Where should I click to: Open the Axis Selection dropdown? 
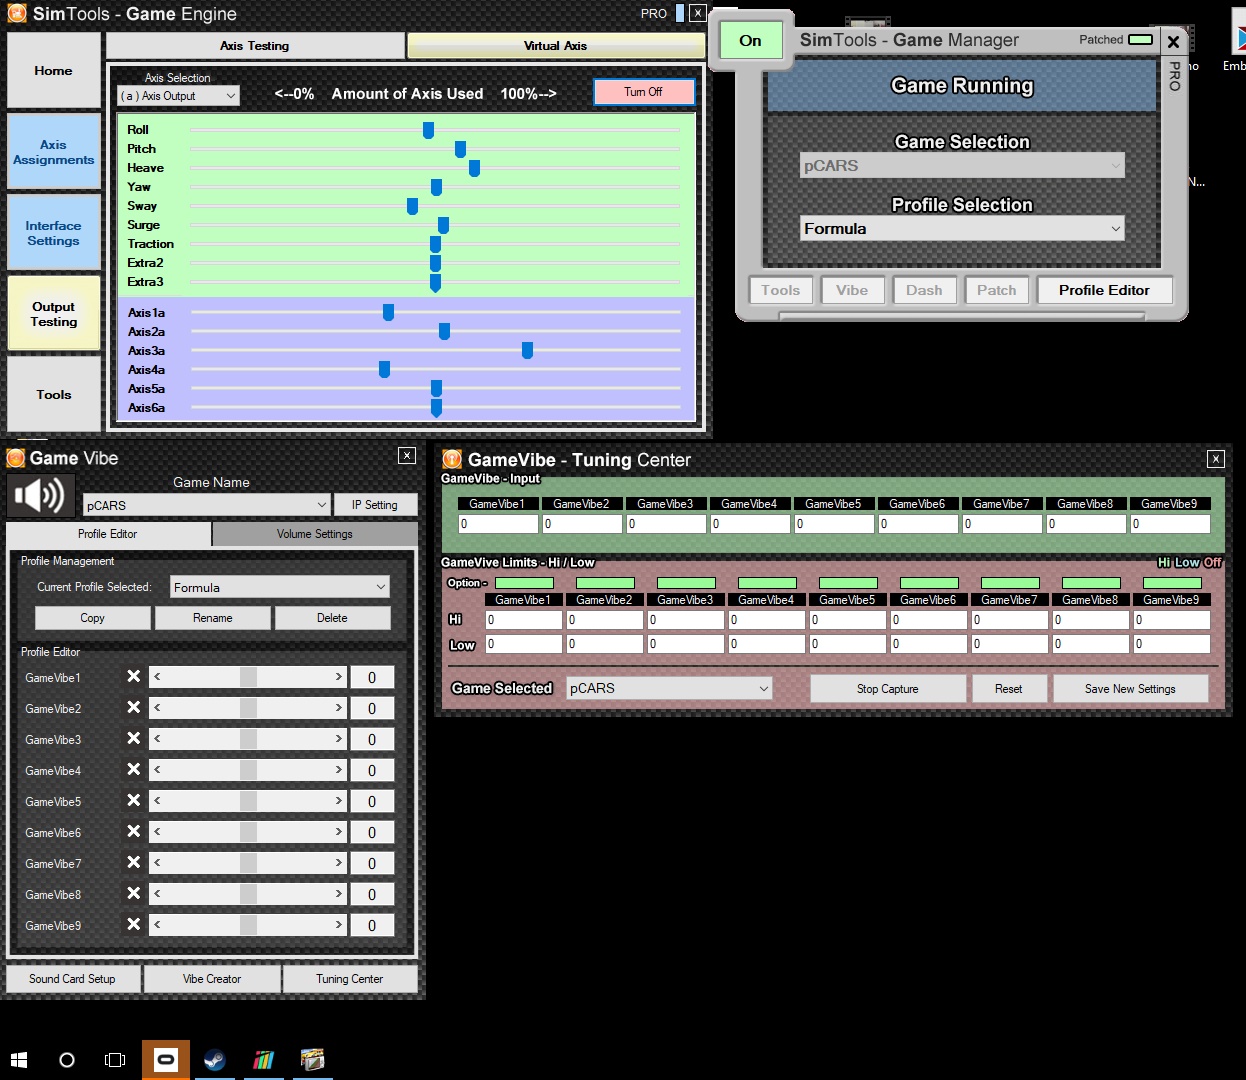click(x=179, y=96)
